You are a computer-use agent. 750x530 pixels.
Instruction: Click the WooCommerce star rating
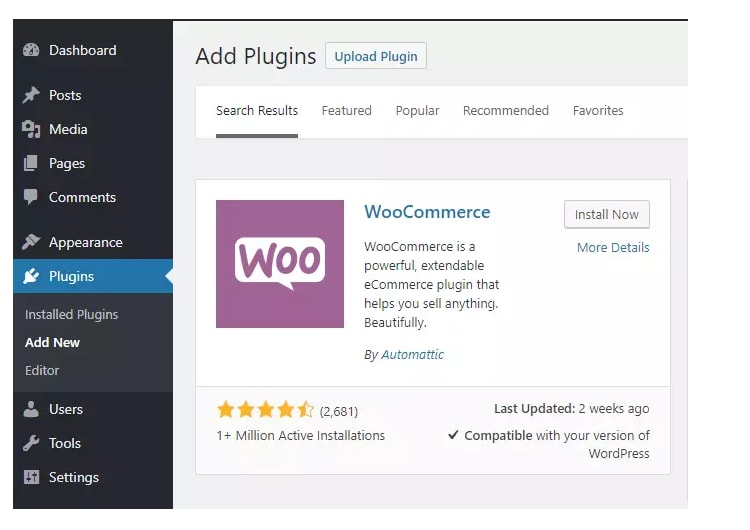coord(265,410)
